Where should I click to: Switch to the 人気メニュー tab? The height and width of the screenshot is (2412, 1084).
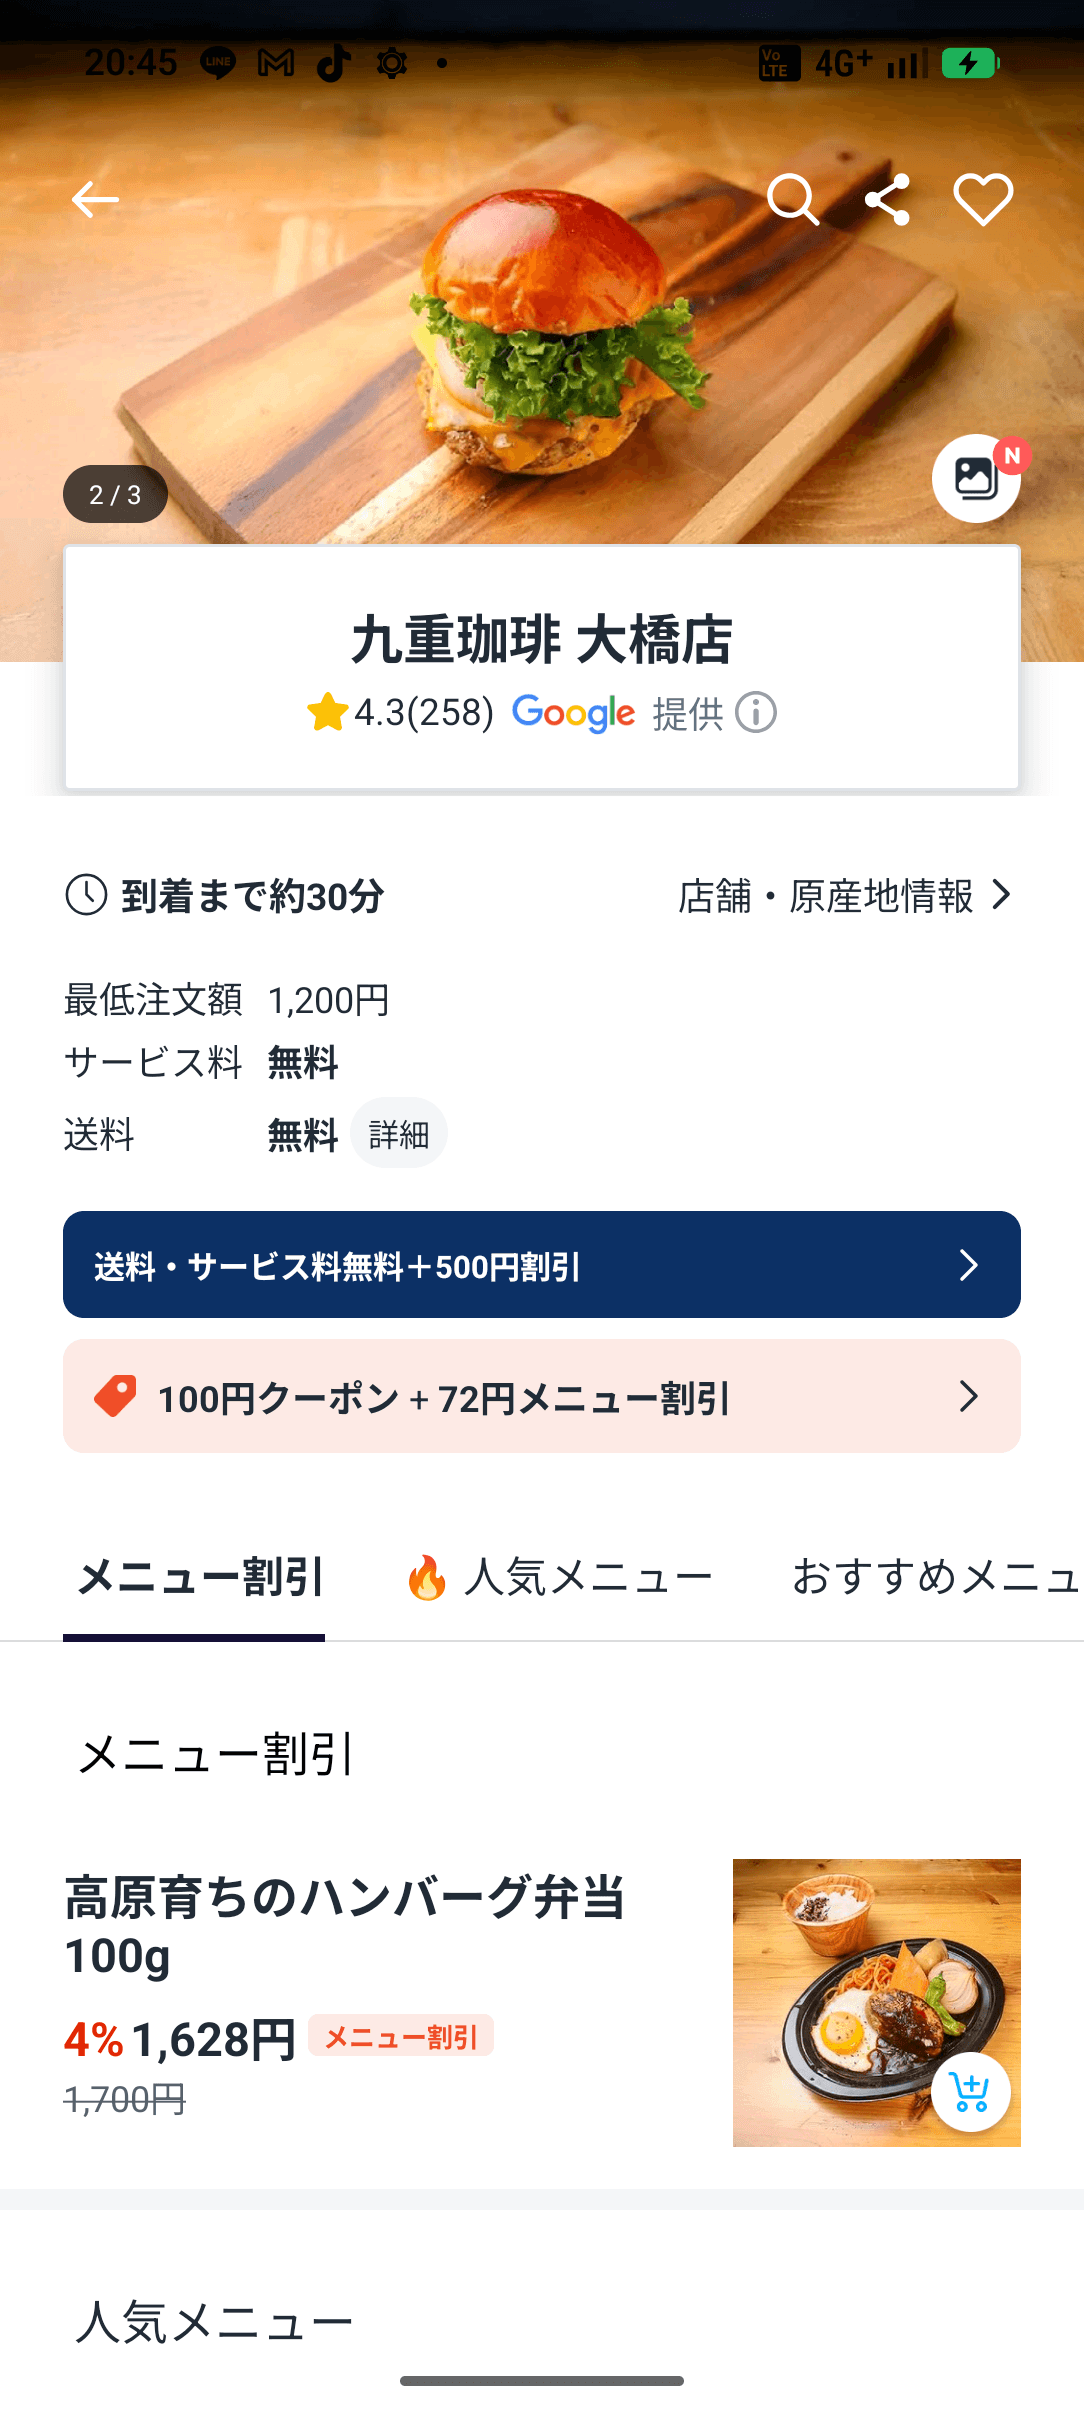click(x=560, y=1578)
